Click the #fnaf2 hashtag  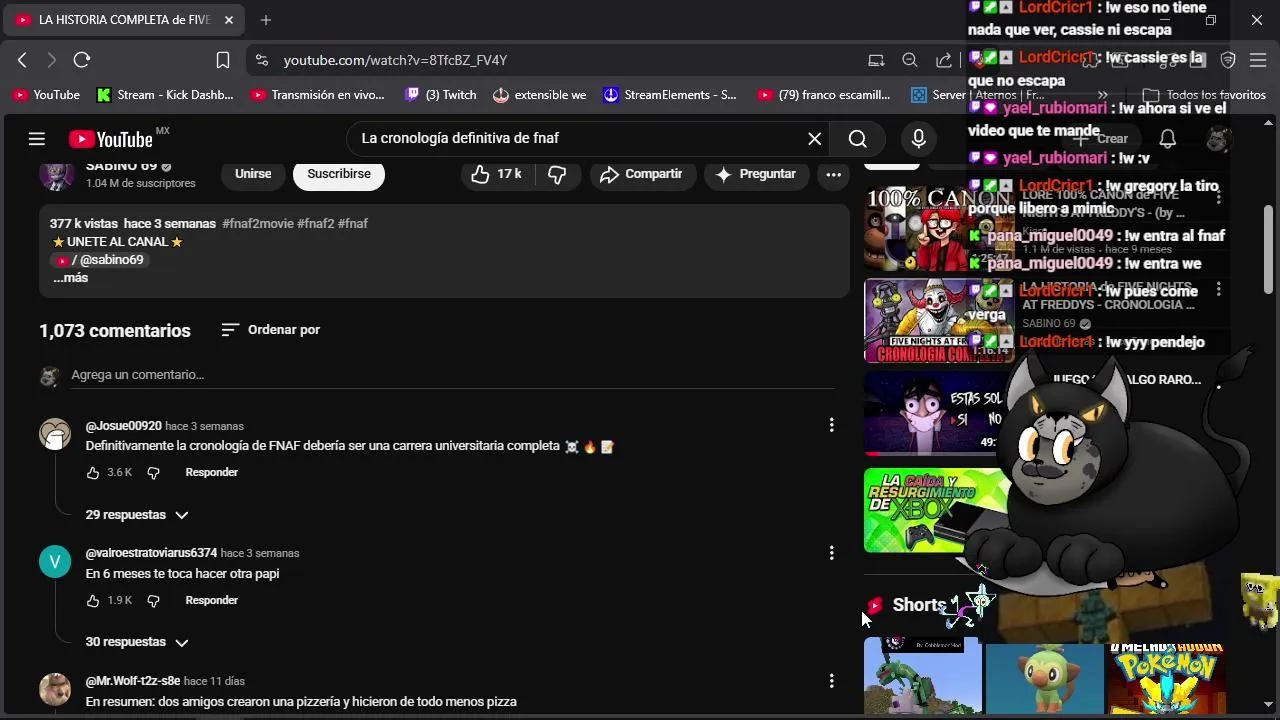click(x=315, y=224)
